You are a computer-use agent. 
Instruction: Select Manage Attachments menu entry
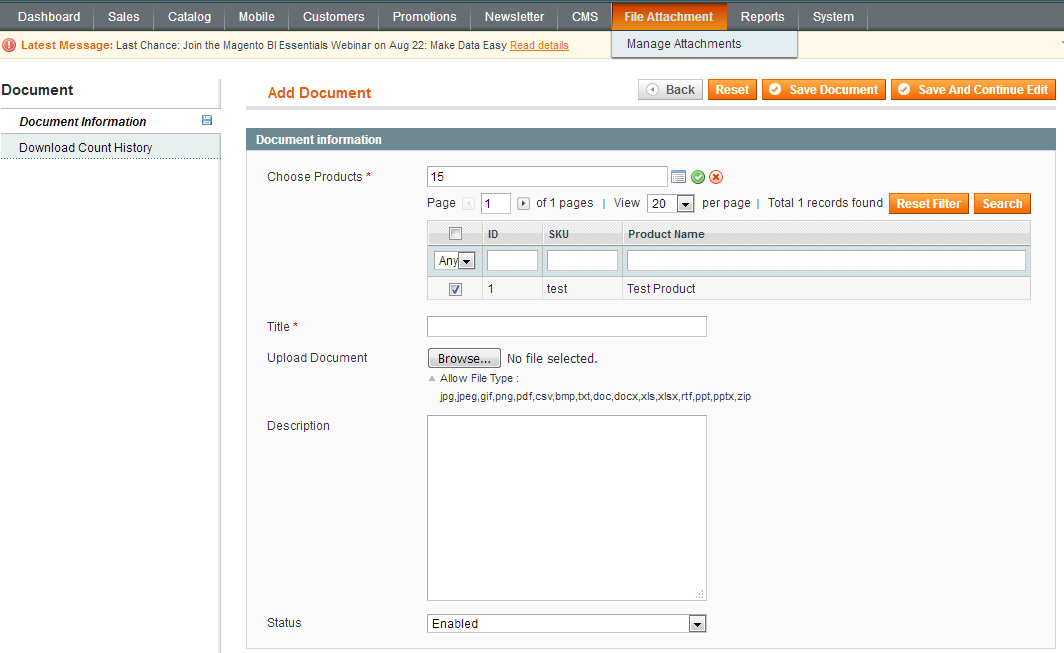click(684, 44)
